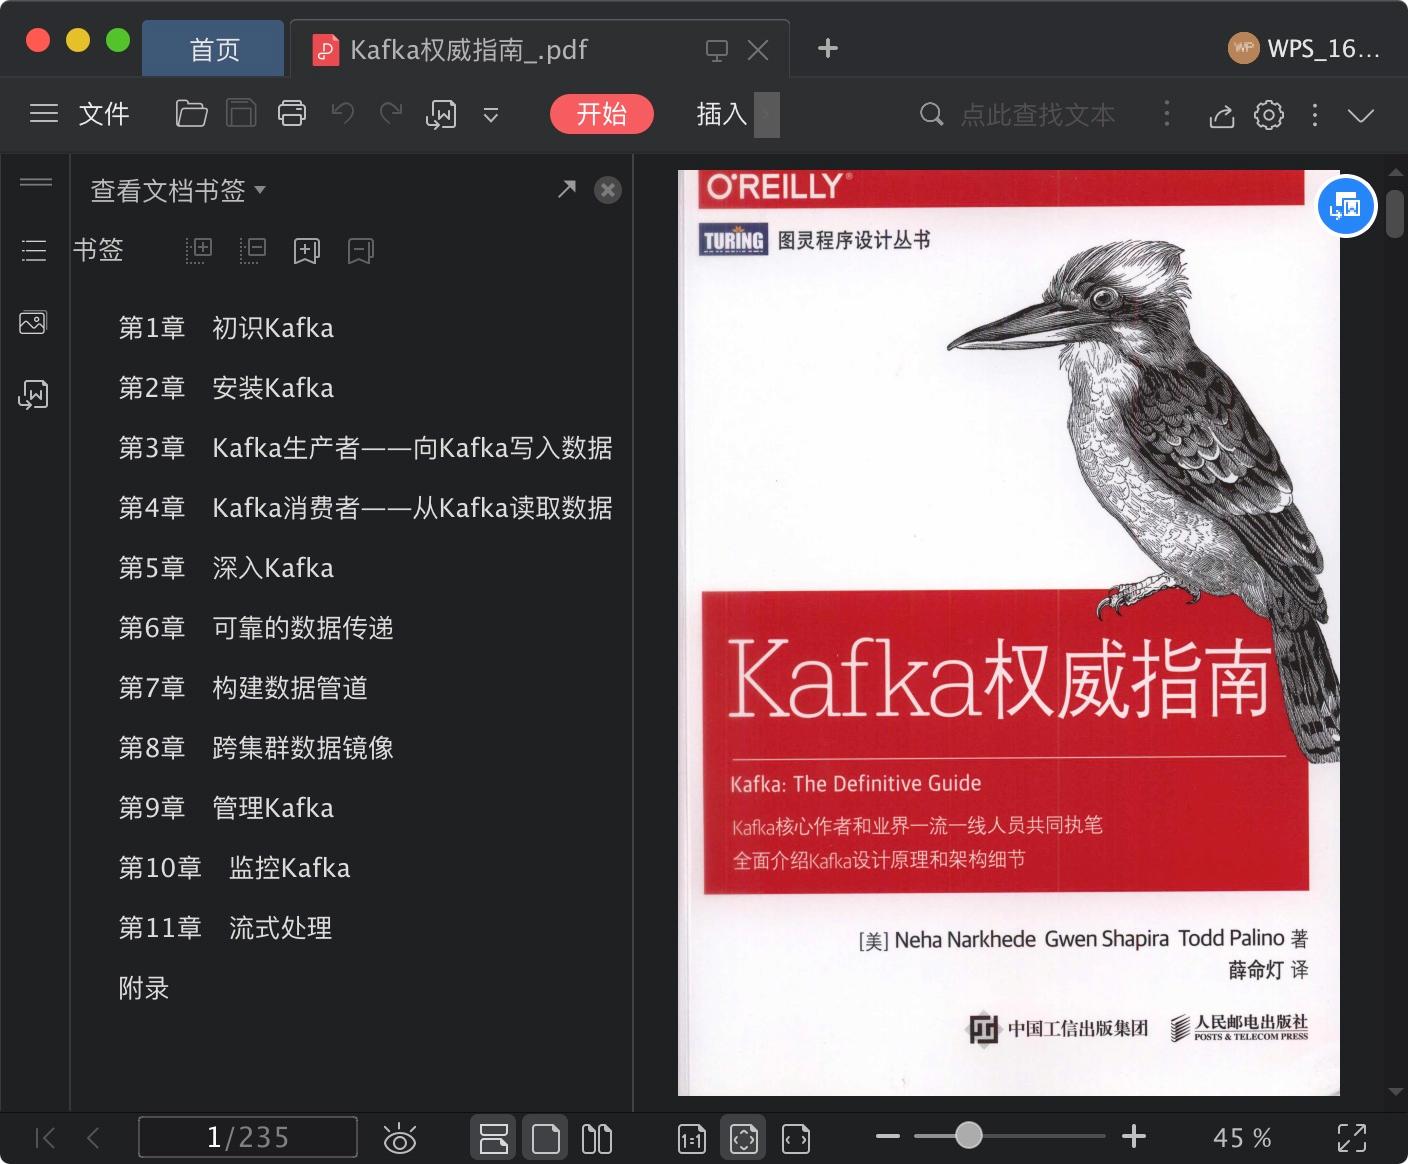The image size is (1408, 1164).
Task: Add a new tab with plus button
Action: click(828, 48)
